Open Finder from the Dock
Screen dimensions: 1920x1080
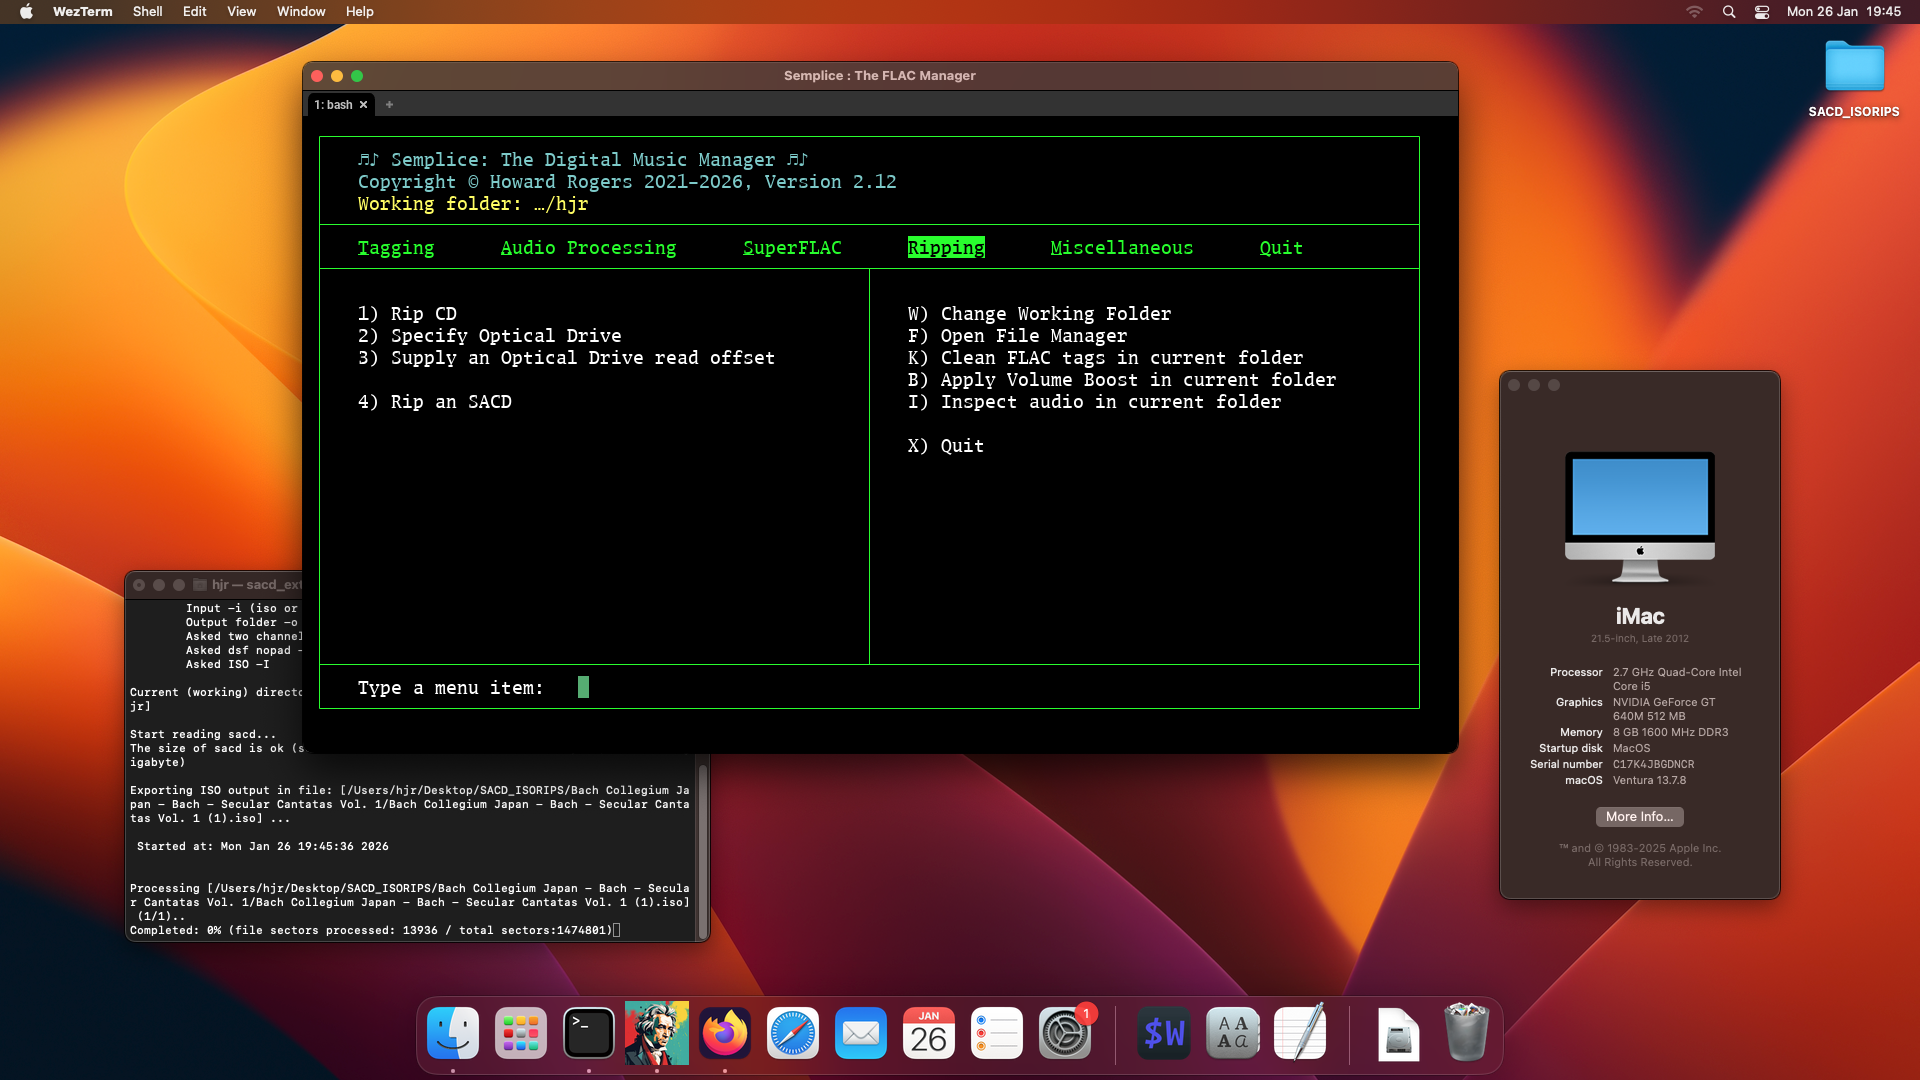453,1033
